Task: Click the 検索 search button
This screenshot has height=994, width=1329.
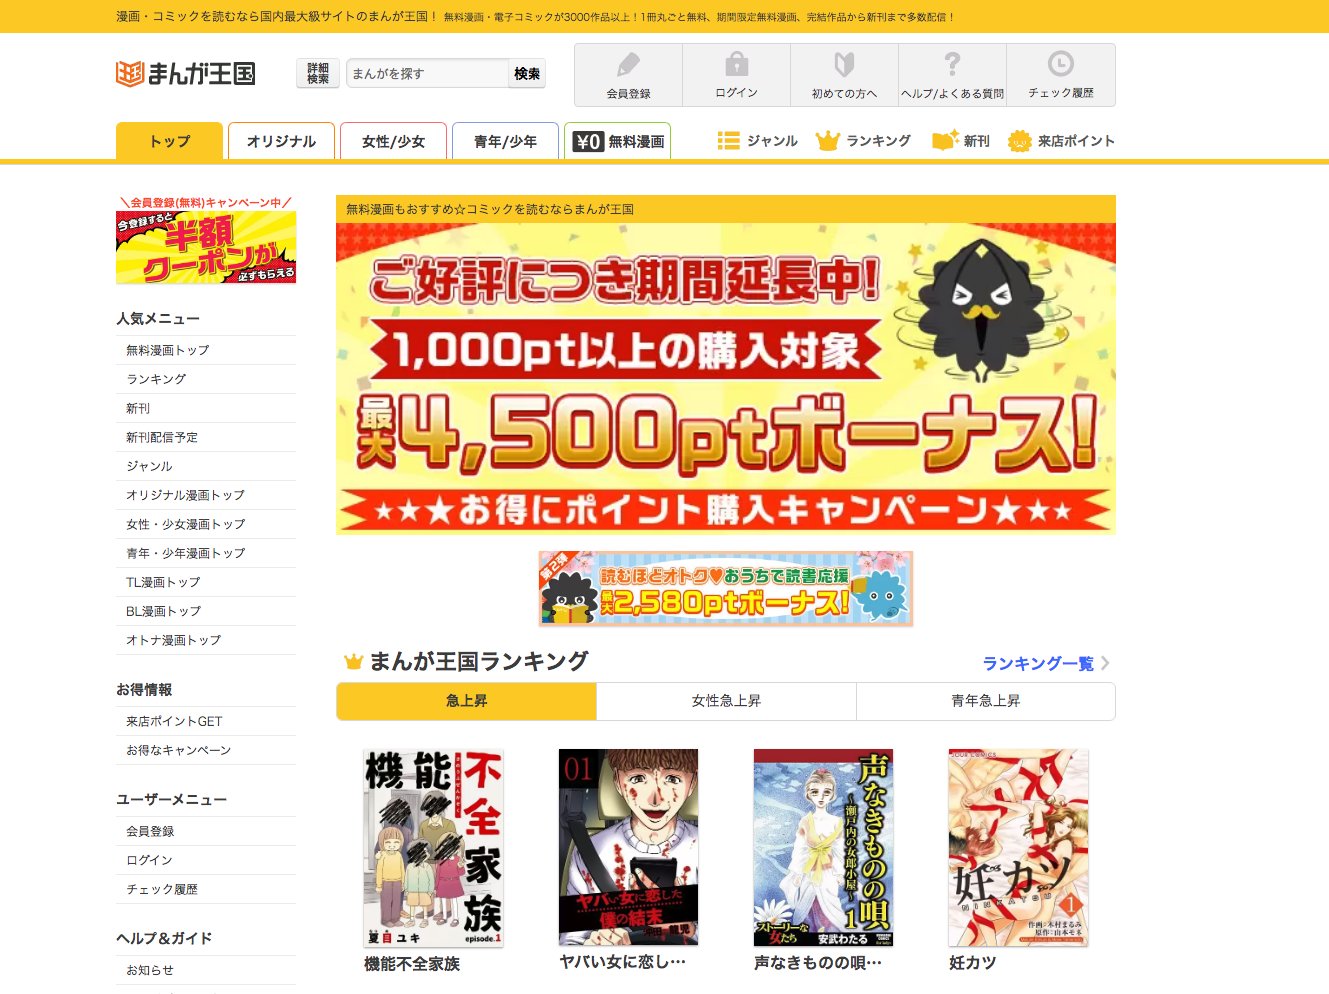Action: click(x=527, y=73)
